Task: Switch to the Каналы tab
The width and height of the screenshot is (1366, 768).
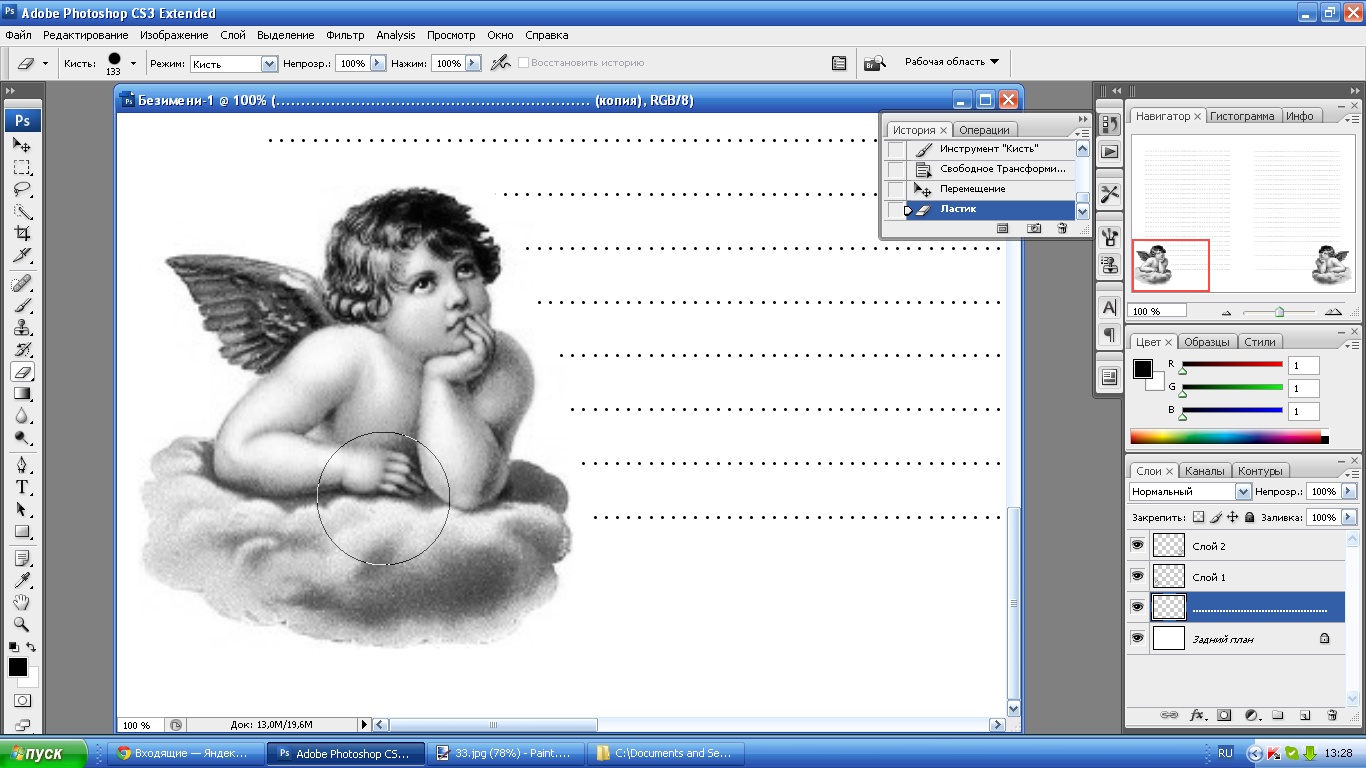Action: coord(1204,471)
